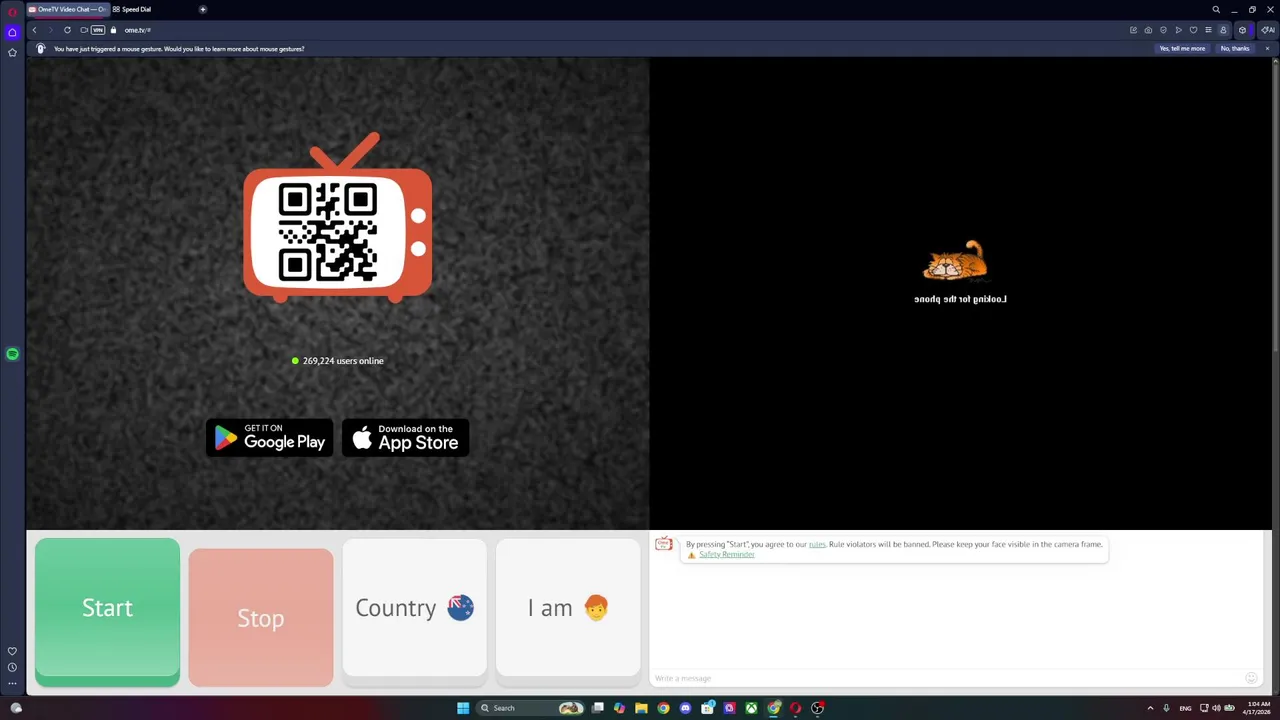This screenshot has height=720, width=1280.
Task: Click 'No, thanks' on gesture banner
Action: click(x=1235, y=48)
